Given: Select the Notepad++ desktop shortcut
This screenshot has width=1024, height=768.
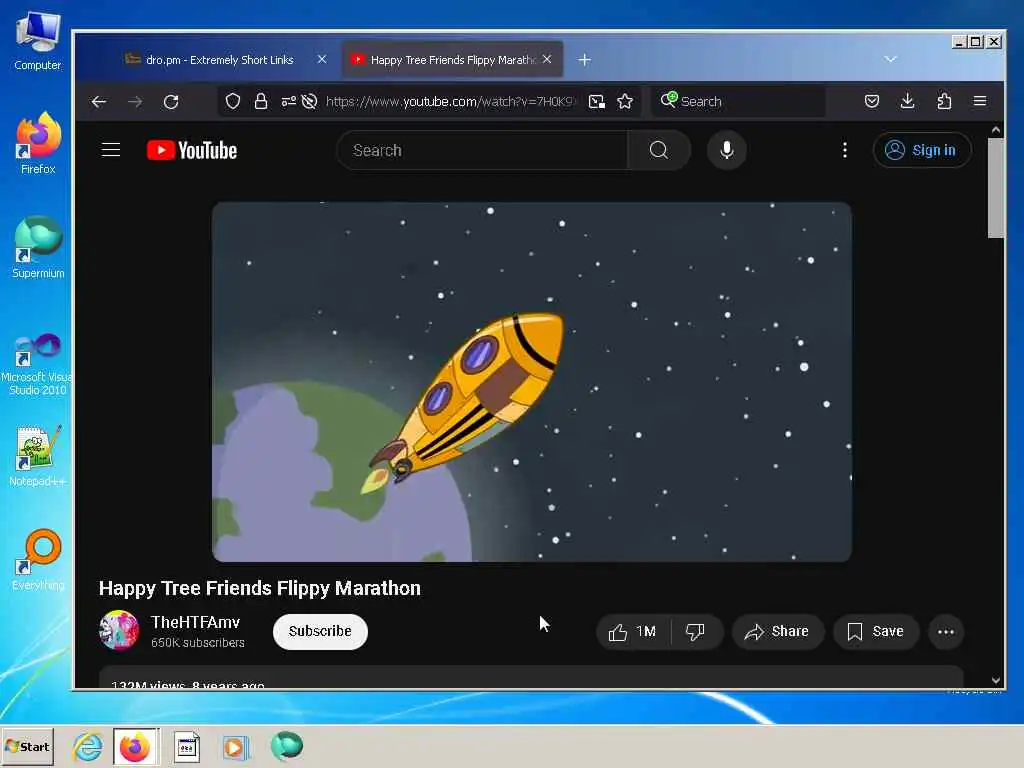Looking at the screenshot, I should pos(38,456).
